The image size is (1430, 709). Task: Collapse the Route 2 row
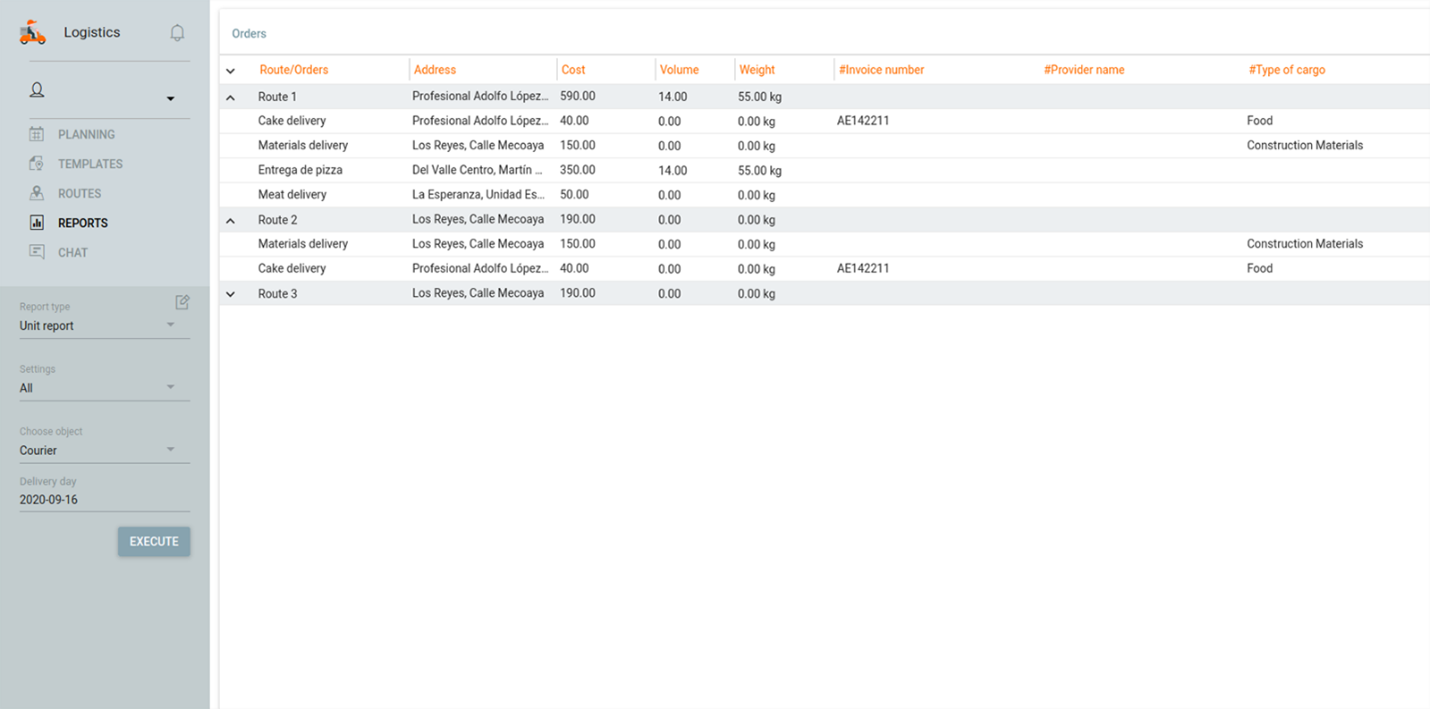[231, 221]
